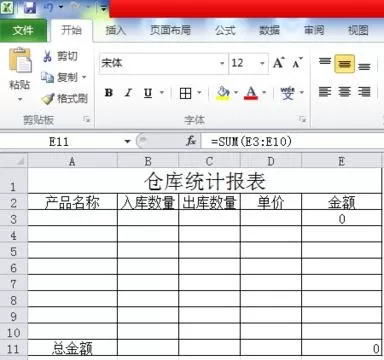This screenshot has width=384, height=360.
Task: Select column C header
Action: 209,161
